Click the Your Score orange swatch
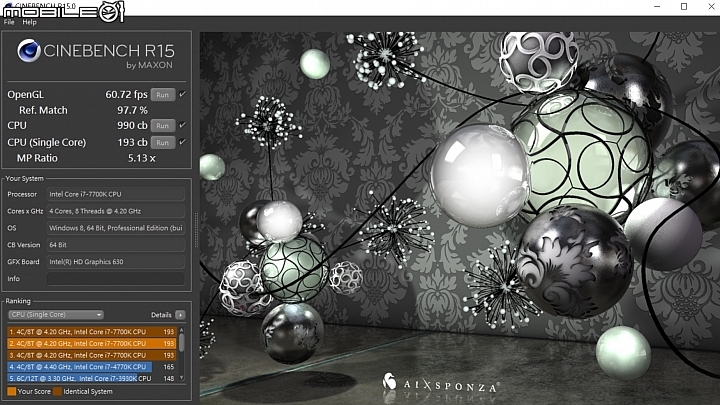The height and width of the screenshot is (405, 720). [x=11, y=392]
